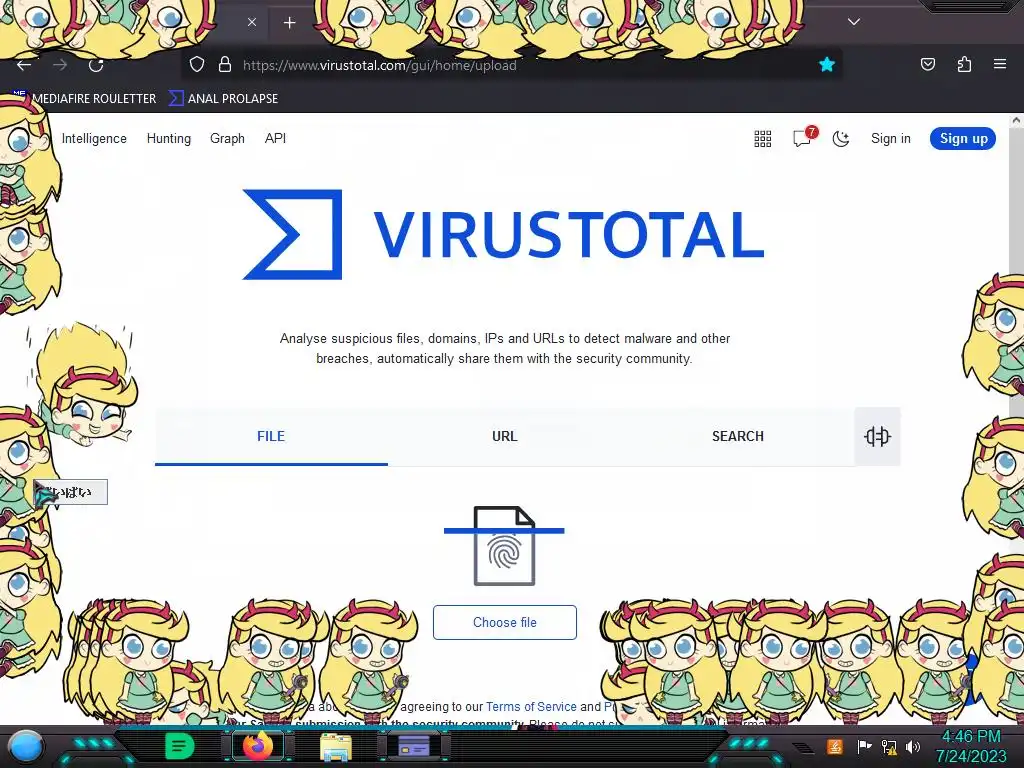Screen dimensions: 1024x768
Task: Click the icon right of SEARCH tab
Action: coord(877,436)
